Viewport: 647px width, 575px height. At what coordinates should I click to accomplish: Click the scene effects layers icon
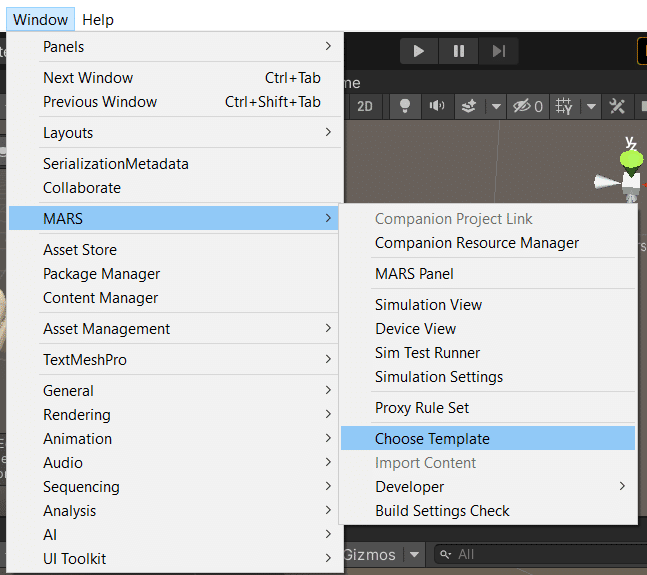point(470,106)
